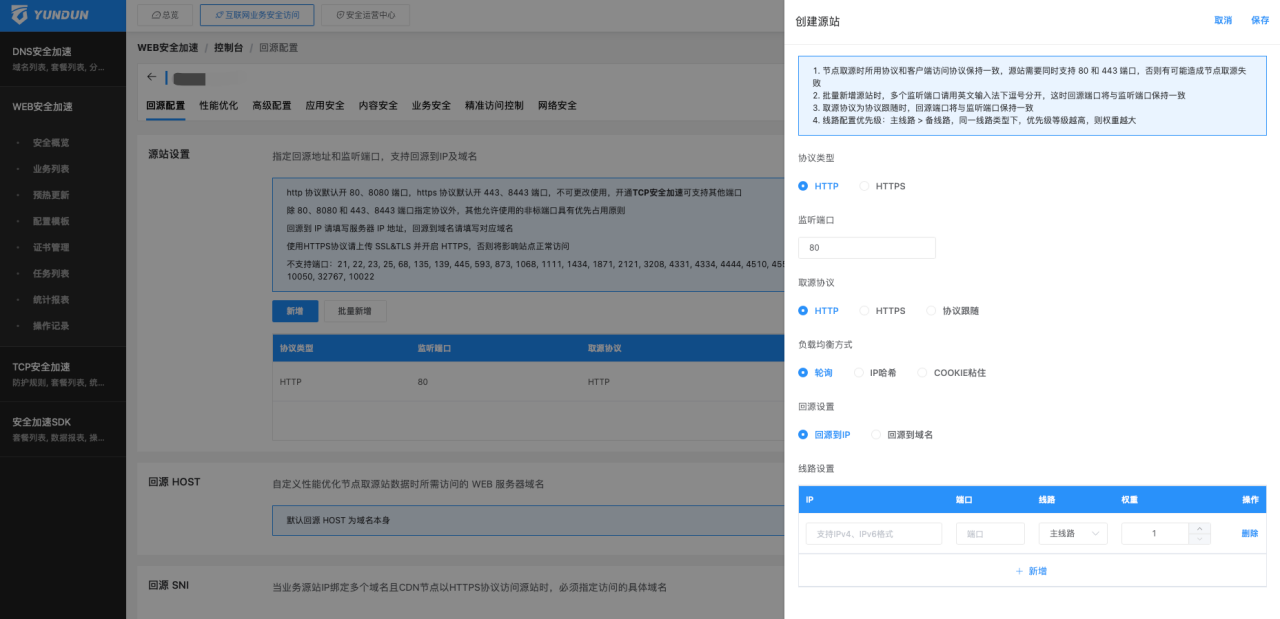The height and width of the screenshot is (619, 1280).
Task: Collapse the WEB安全加速 sidebar section
Action: tap(62, 106)
